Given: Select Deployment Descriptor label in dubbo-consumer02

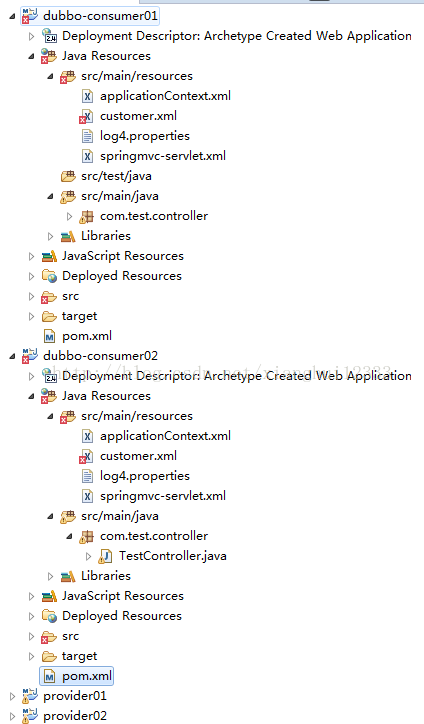Looking at the screenshot, I should (x=236, y=376).
